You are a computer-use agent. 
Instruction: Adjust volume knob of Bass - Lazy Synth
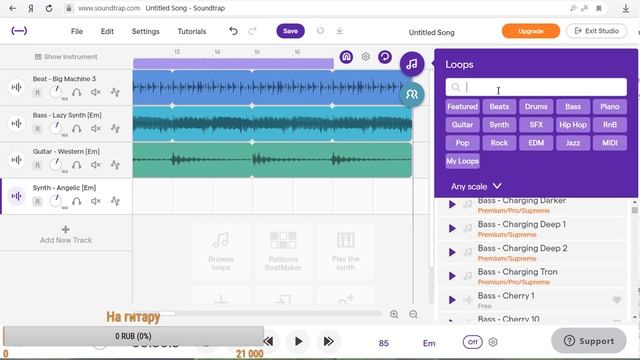(56, 128)
